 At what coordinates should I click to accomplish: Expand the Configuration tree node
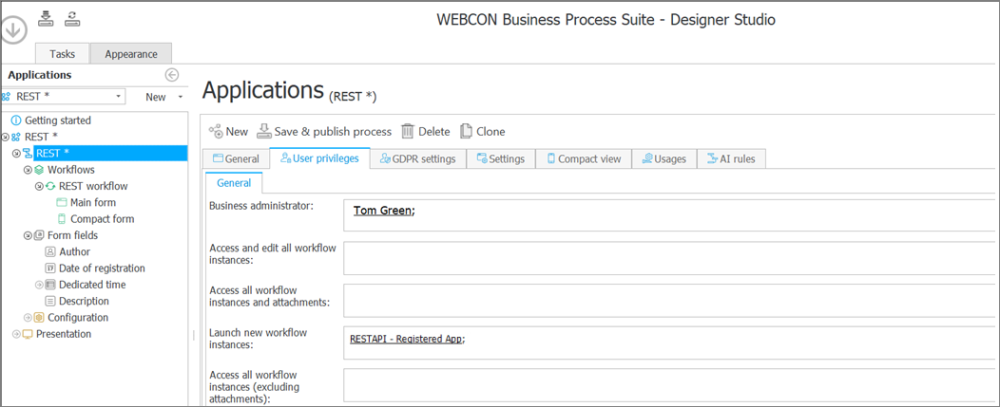click(28, 318)
